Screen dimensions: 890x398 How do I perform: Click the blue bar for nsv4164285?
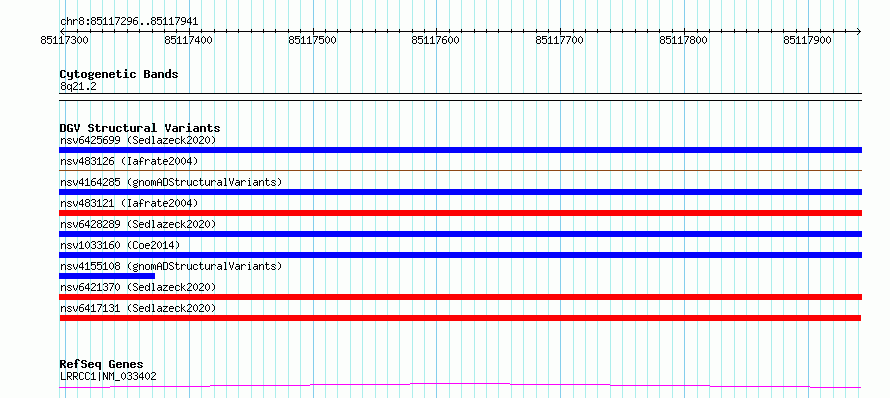click(460, 192)
